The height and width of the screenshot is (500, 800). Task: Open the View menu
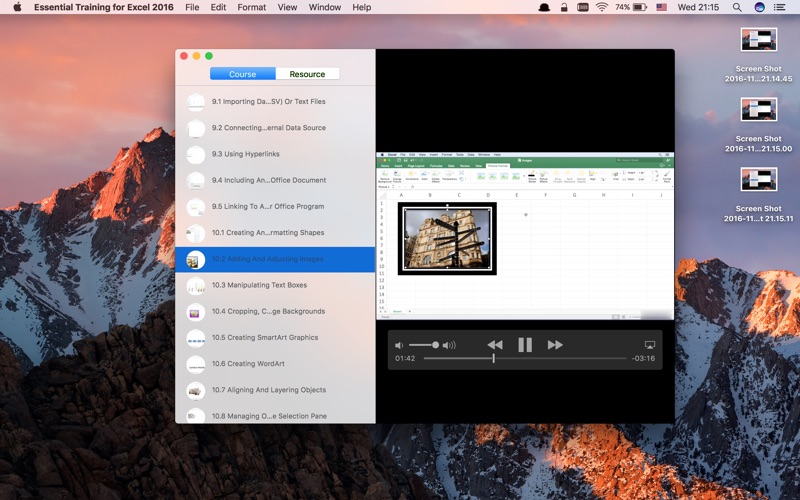pos(287,7)
